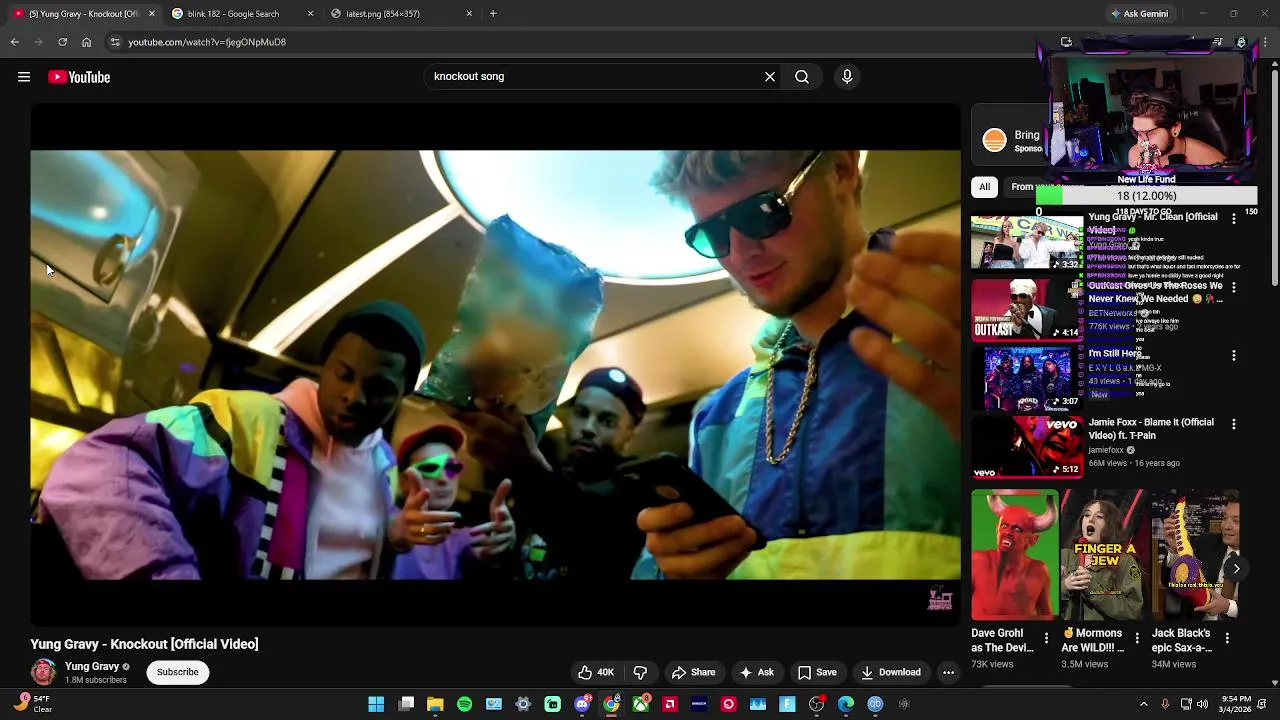This screenshot has height=720, width=1280.
Task: Open the Windows Start menu
Action: [376, 704]
